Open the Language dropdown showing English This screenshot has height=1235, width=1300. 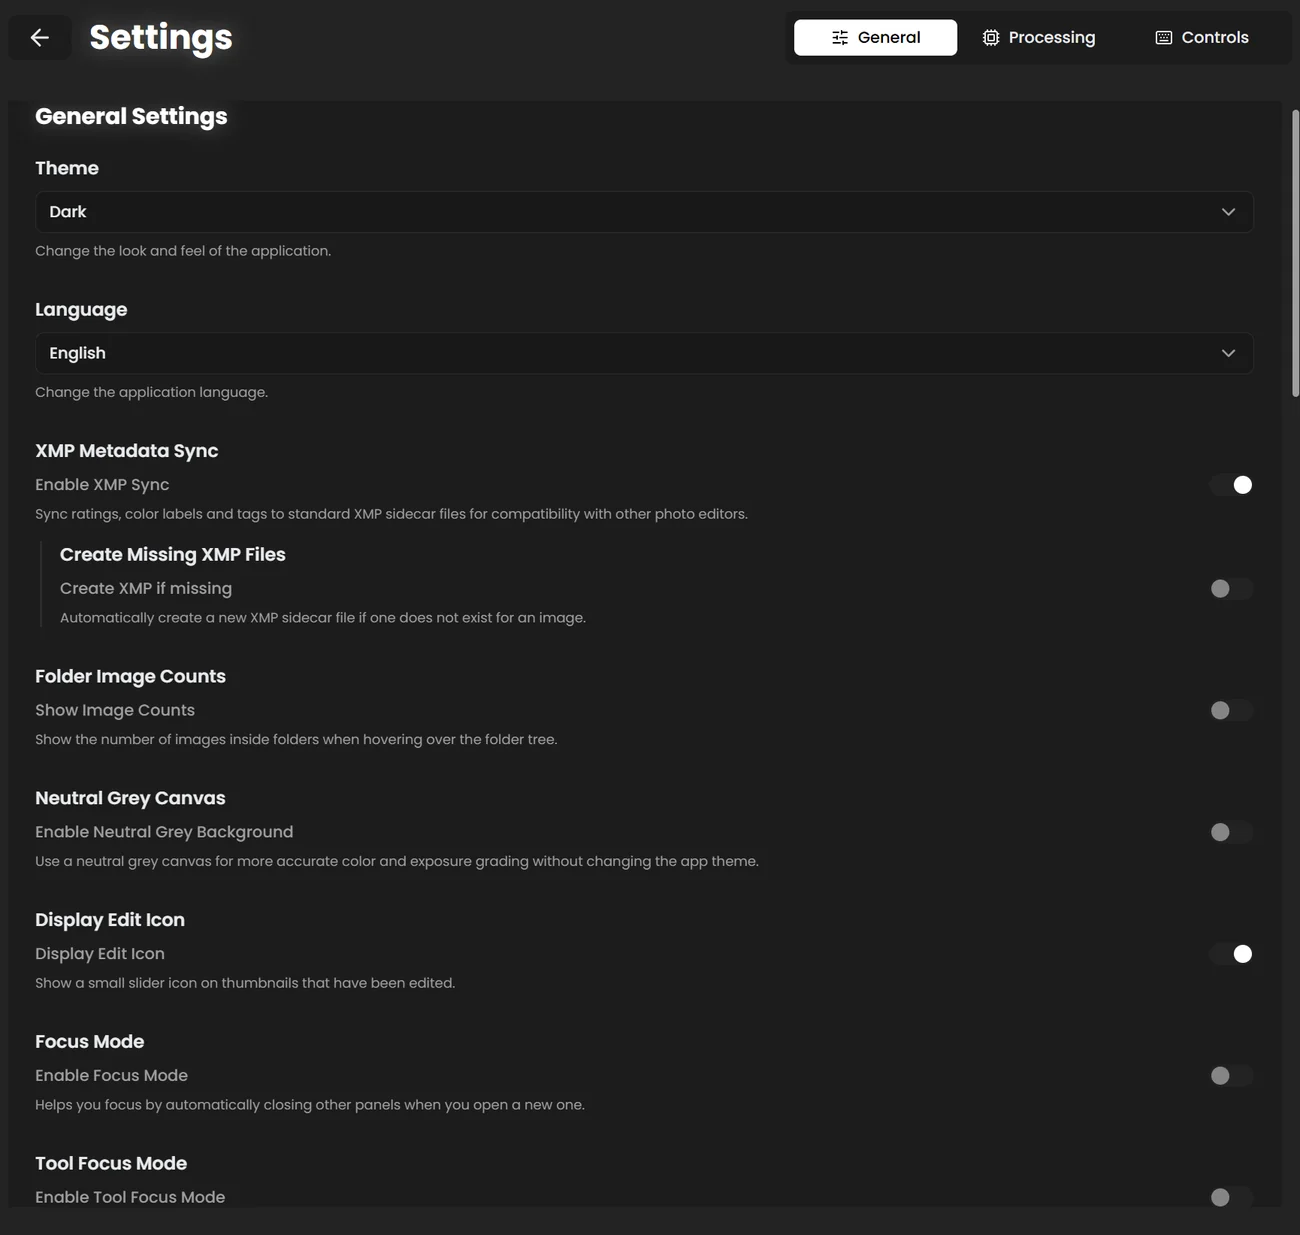644,353
